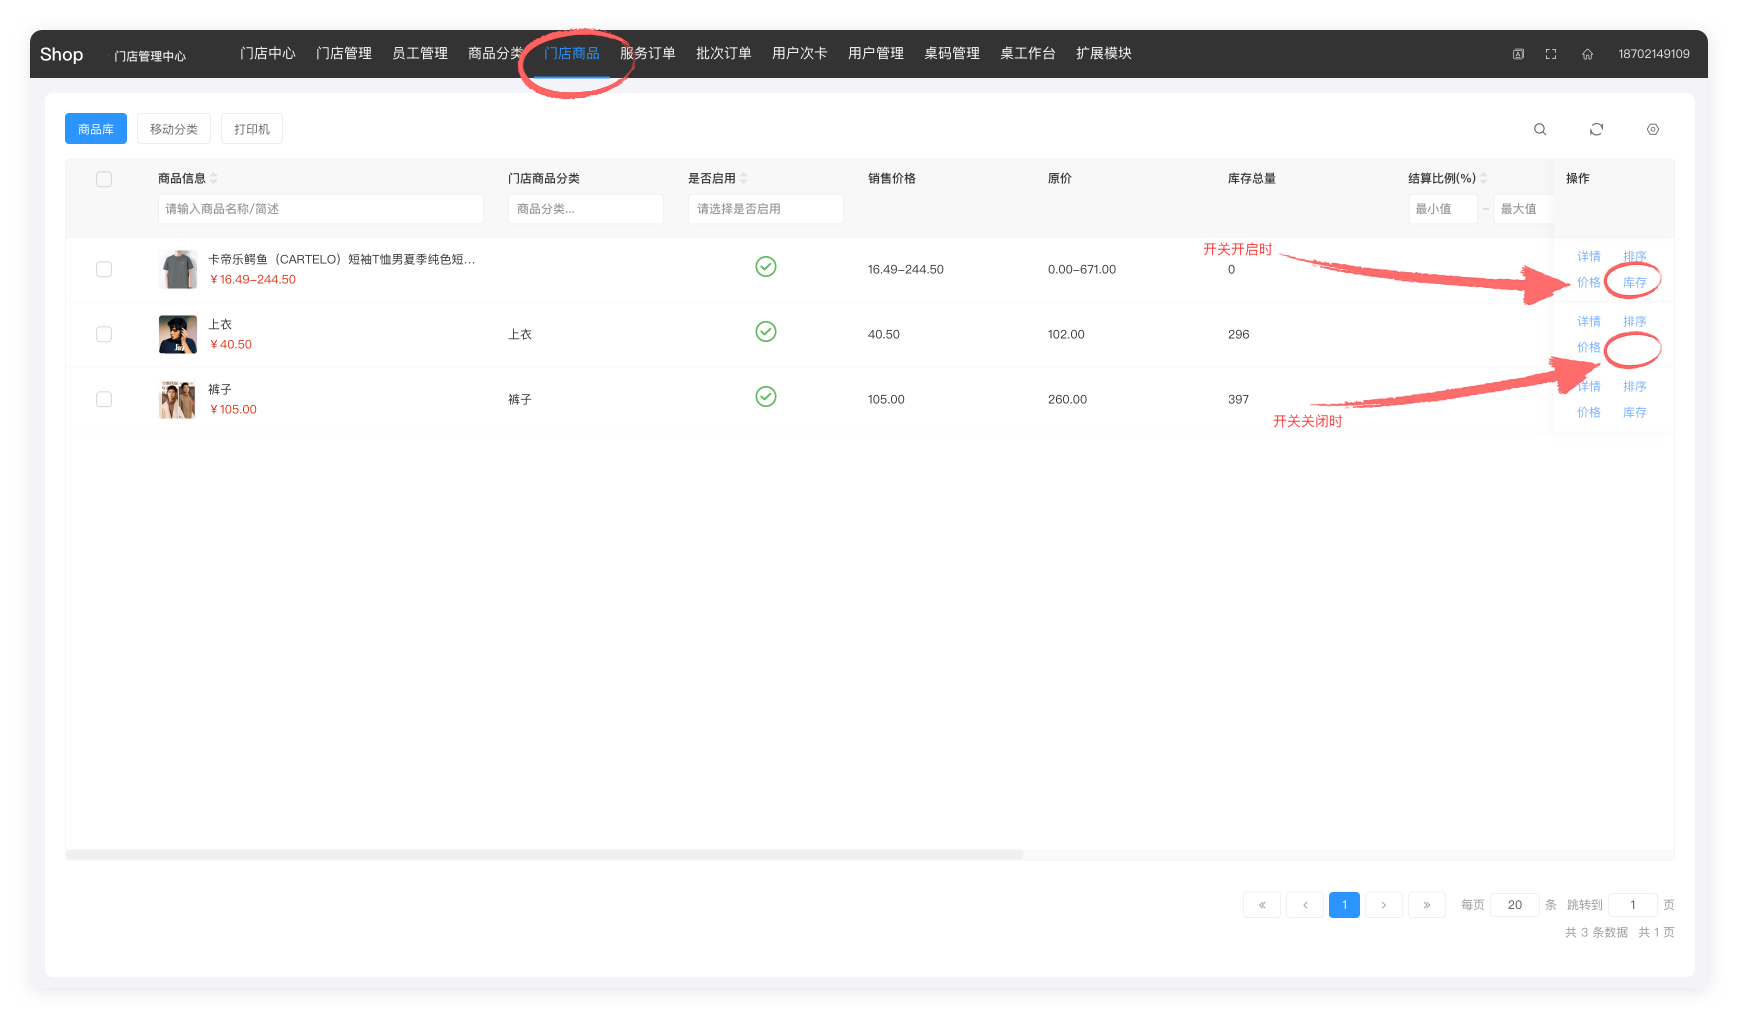Click the language translate icon in the top bar
Viewport: 1738px width, 1018px height.
tap(1518, 54)
